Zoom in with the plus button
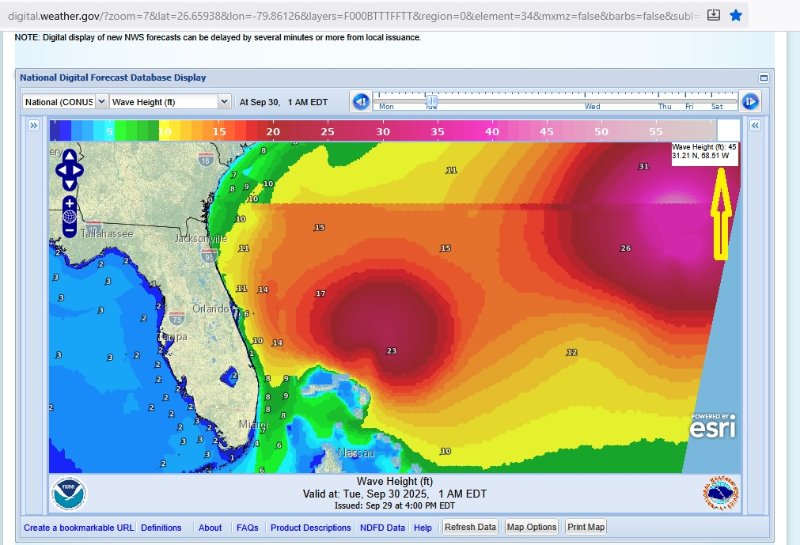800x545 pixels. click(x=69, y=203)
